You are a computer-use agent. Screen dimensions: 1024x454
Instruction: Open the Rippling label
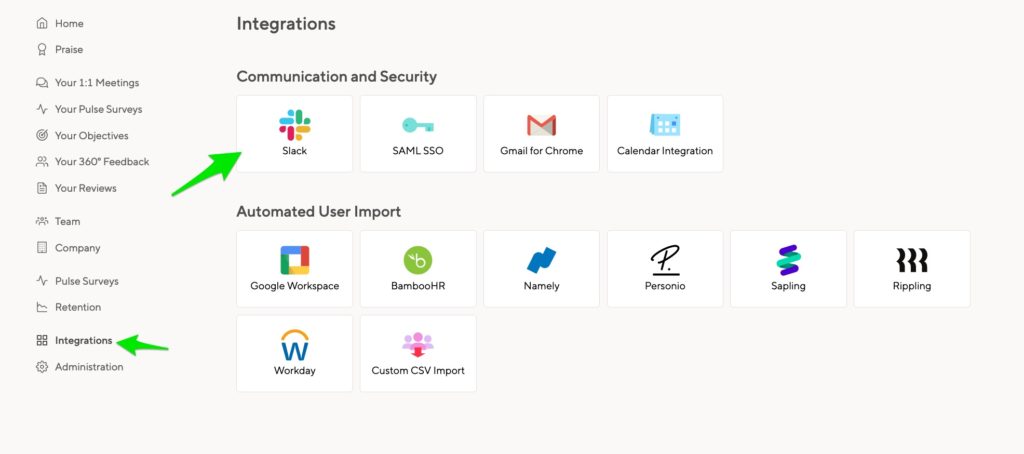pyautogui.click(x=912, y=286)
